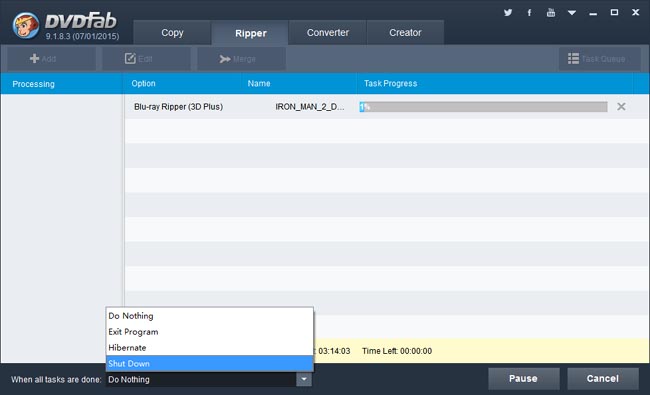
Task: Click the DVDFab monkey logo
Action: pos(26,25)
